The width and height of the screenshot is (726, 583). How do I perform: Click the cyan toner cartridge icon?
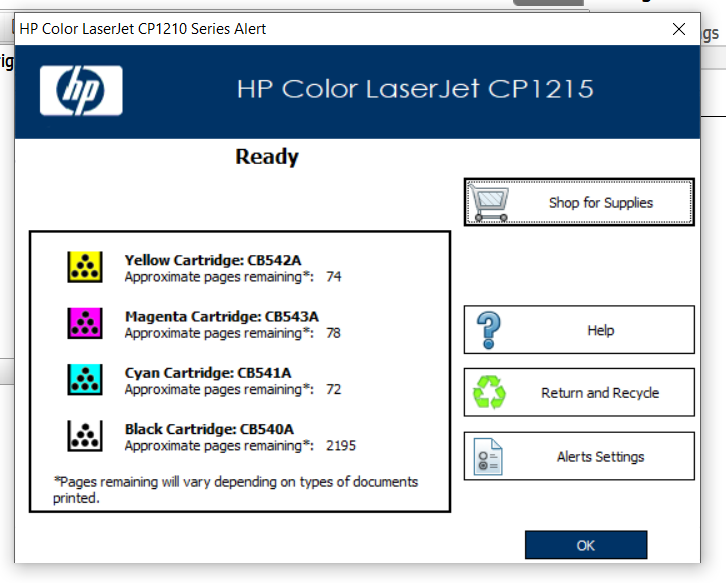click(x=85, y=380)
